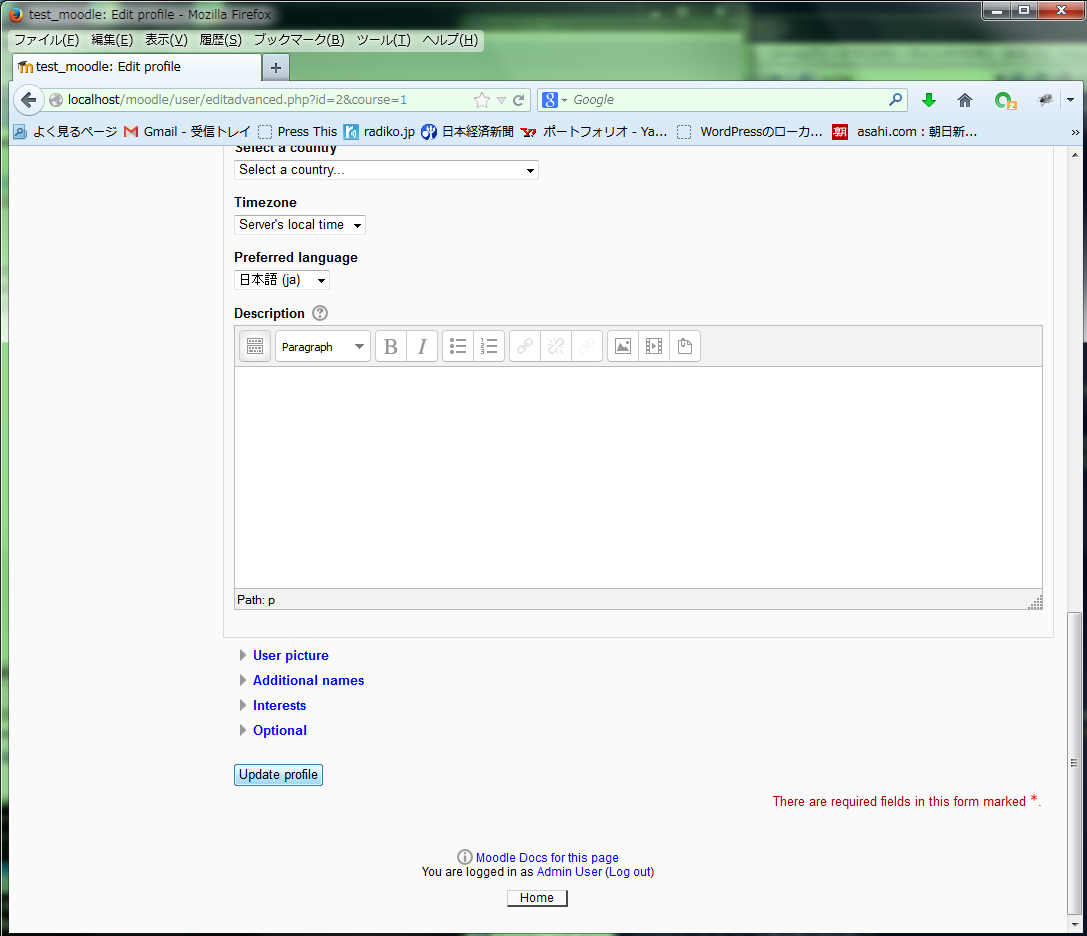
Task: Open the よく見るページ bookmark
Action: (66, 132)
